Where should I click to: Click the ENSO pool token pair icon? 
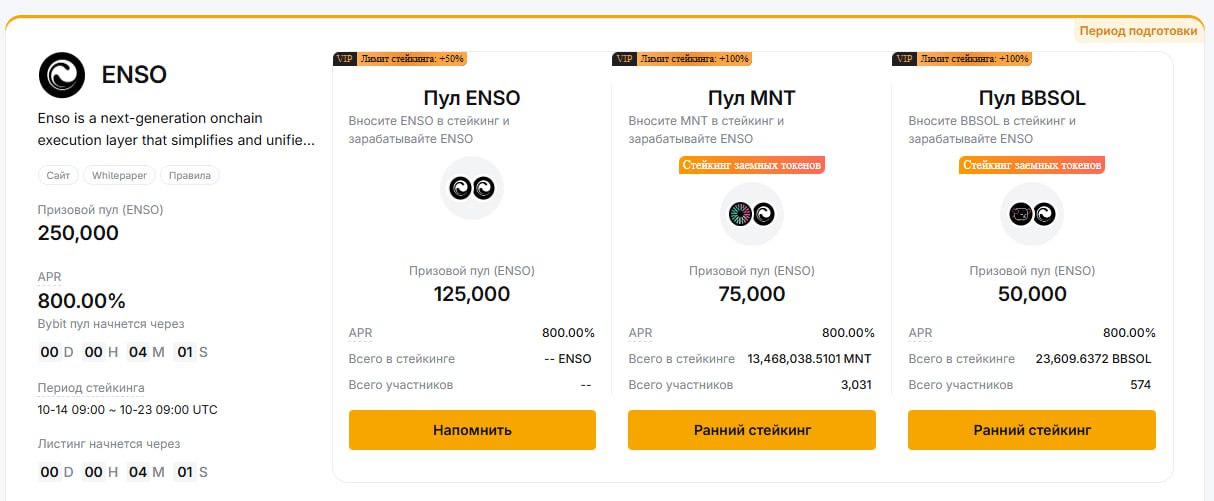tap(472, 188)
